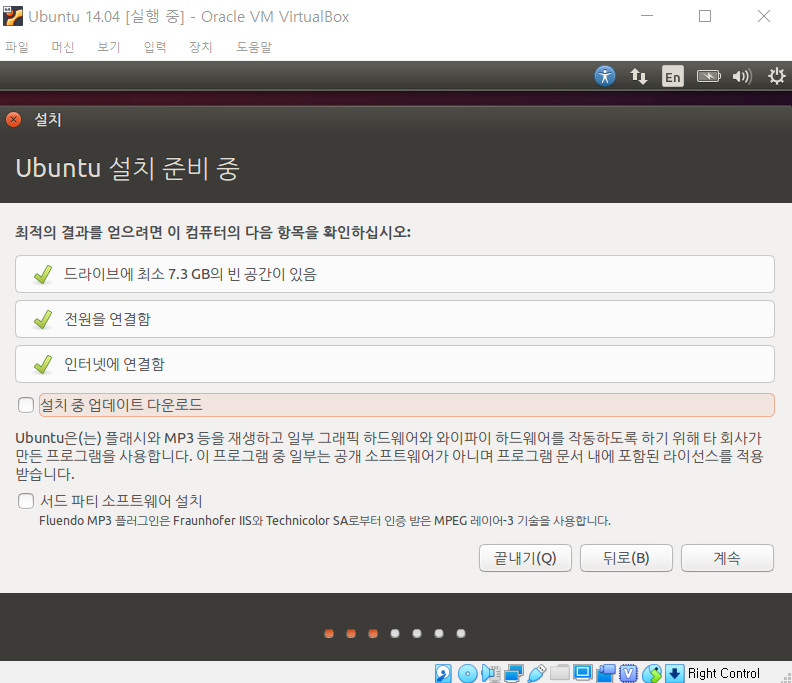The image size is (792, 683).
Task: Click the display status icon
Action: coord(582,672)
